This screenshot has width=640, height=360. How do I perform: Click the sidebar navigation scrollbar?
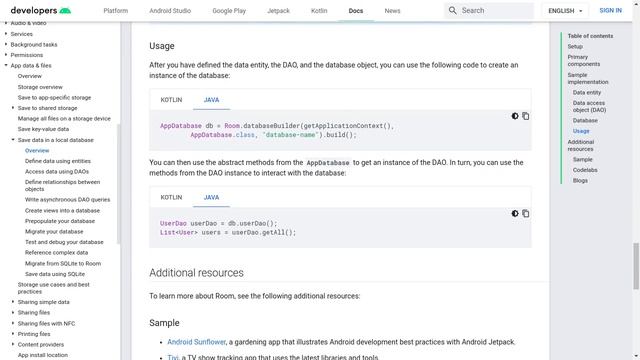(x=118, y=184)
